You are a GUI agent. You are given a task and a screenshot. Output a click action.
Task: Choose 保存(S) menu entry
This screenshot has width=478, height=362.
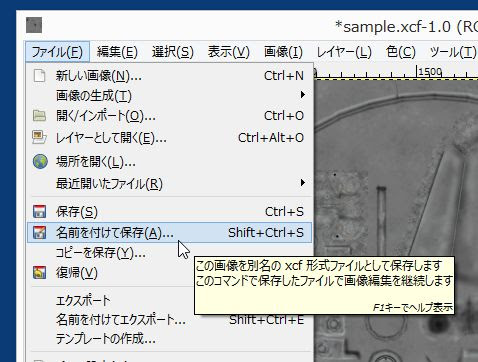[x=169, y=212]
